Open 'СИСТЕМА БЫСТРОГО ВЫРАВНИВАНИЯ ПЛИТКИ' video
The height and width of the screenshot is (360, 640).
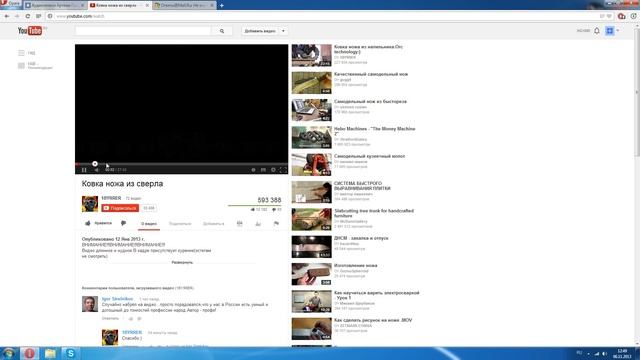[362, 186]
